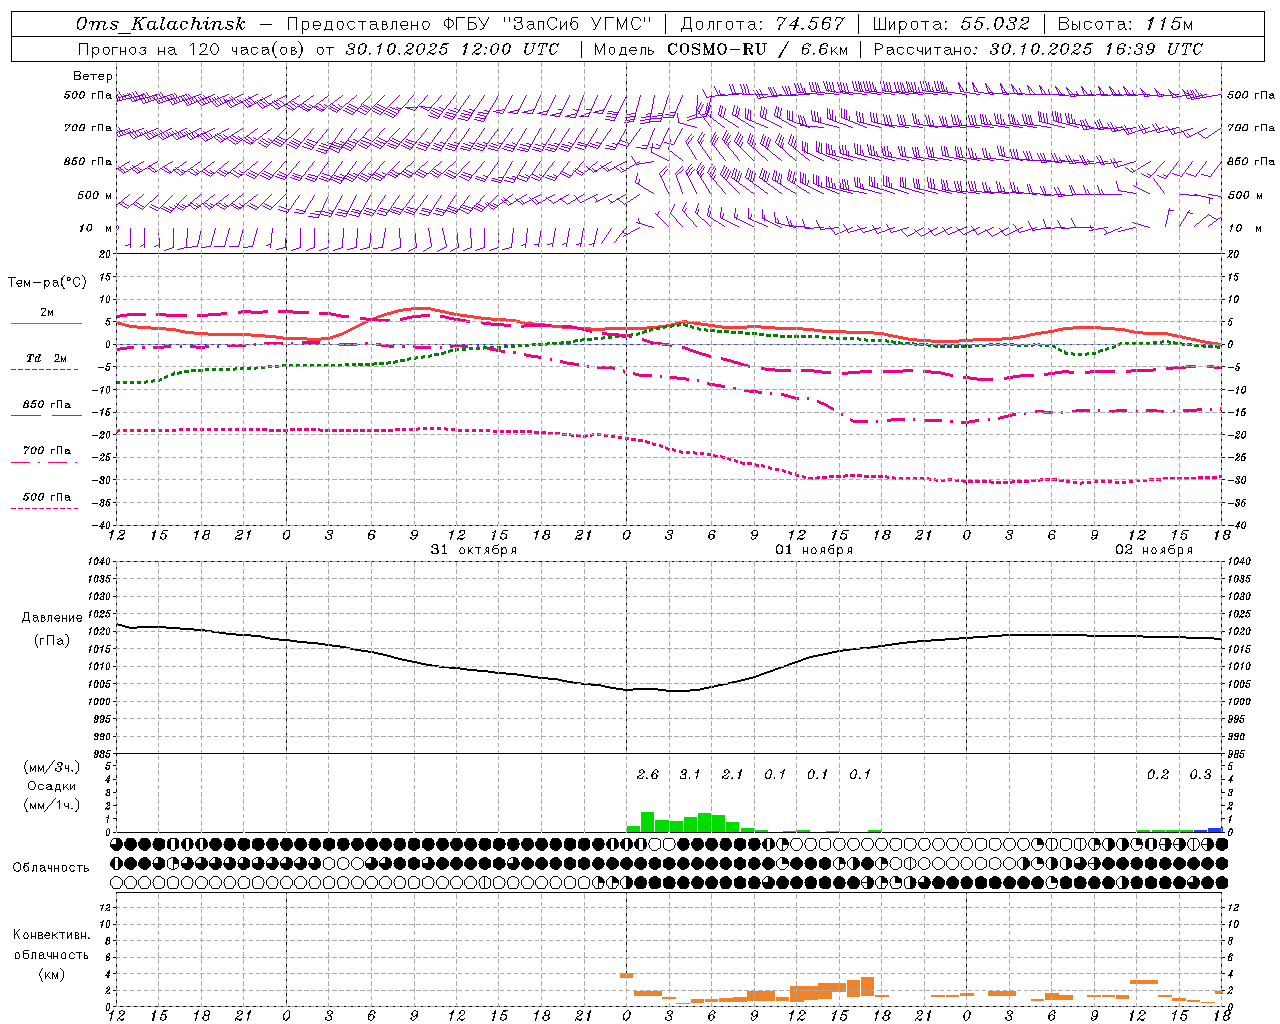The image size is (1280, 1024).
Task: Select the Давление pressure panel label
Action: point(52,618)
